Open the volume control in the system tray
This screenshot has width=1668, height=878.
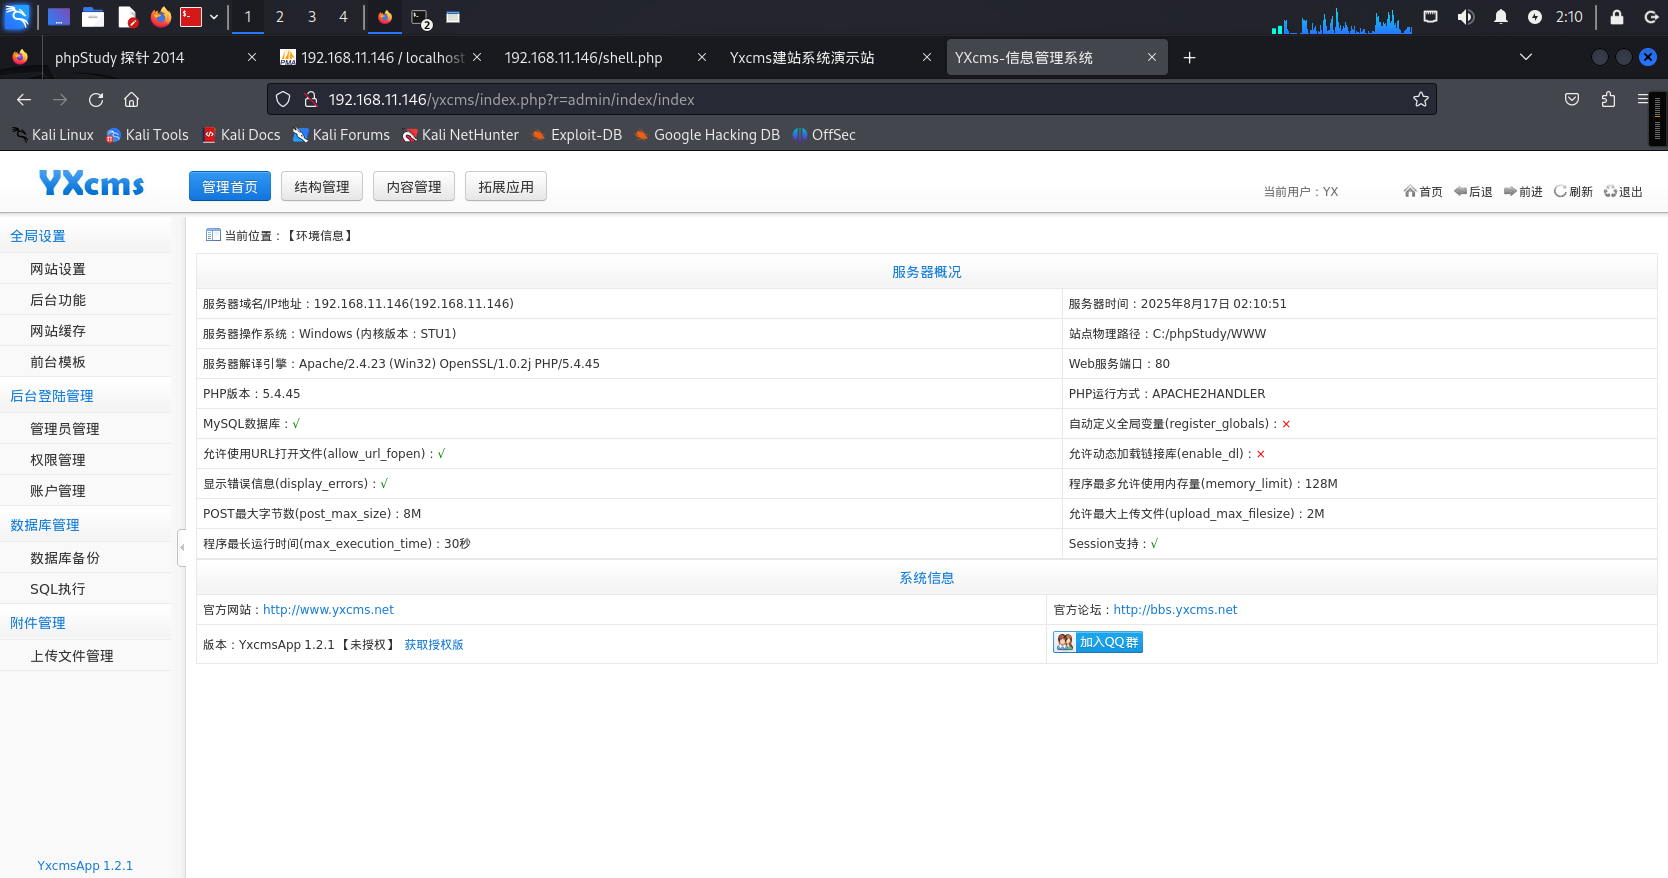coord(1466,17)
